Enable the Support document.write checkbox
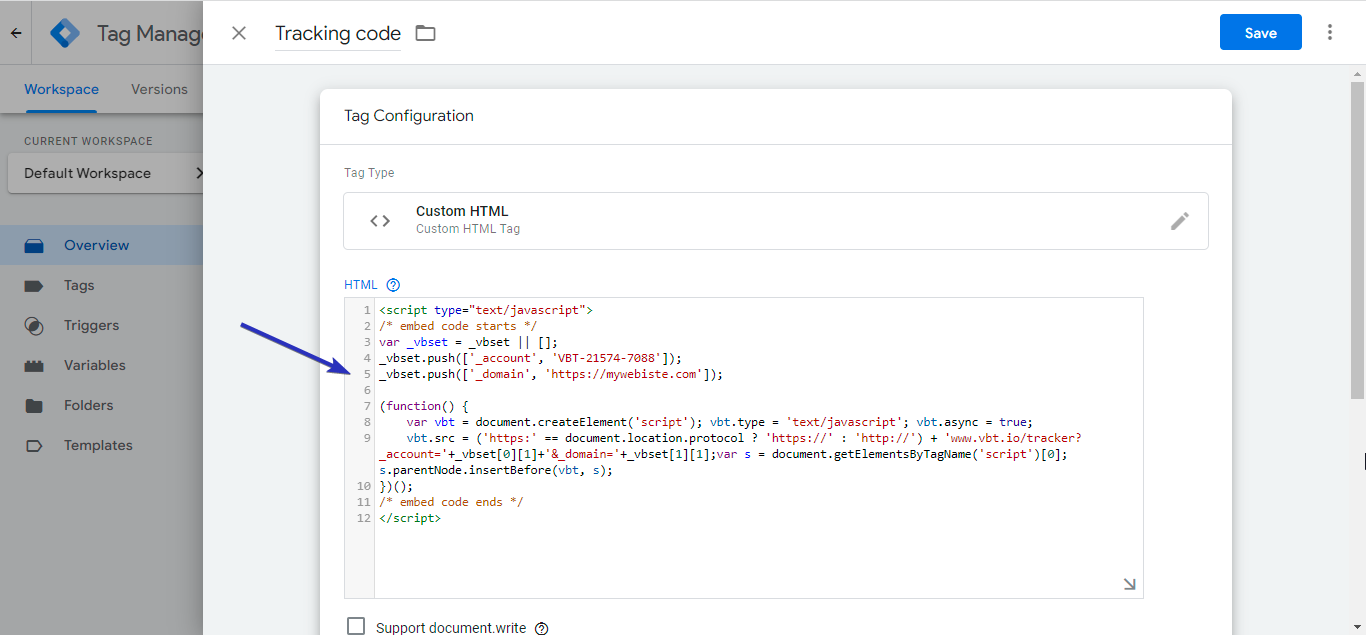The width and height of the screenshot is (1366, 635). point(356,627)
